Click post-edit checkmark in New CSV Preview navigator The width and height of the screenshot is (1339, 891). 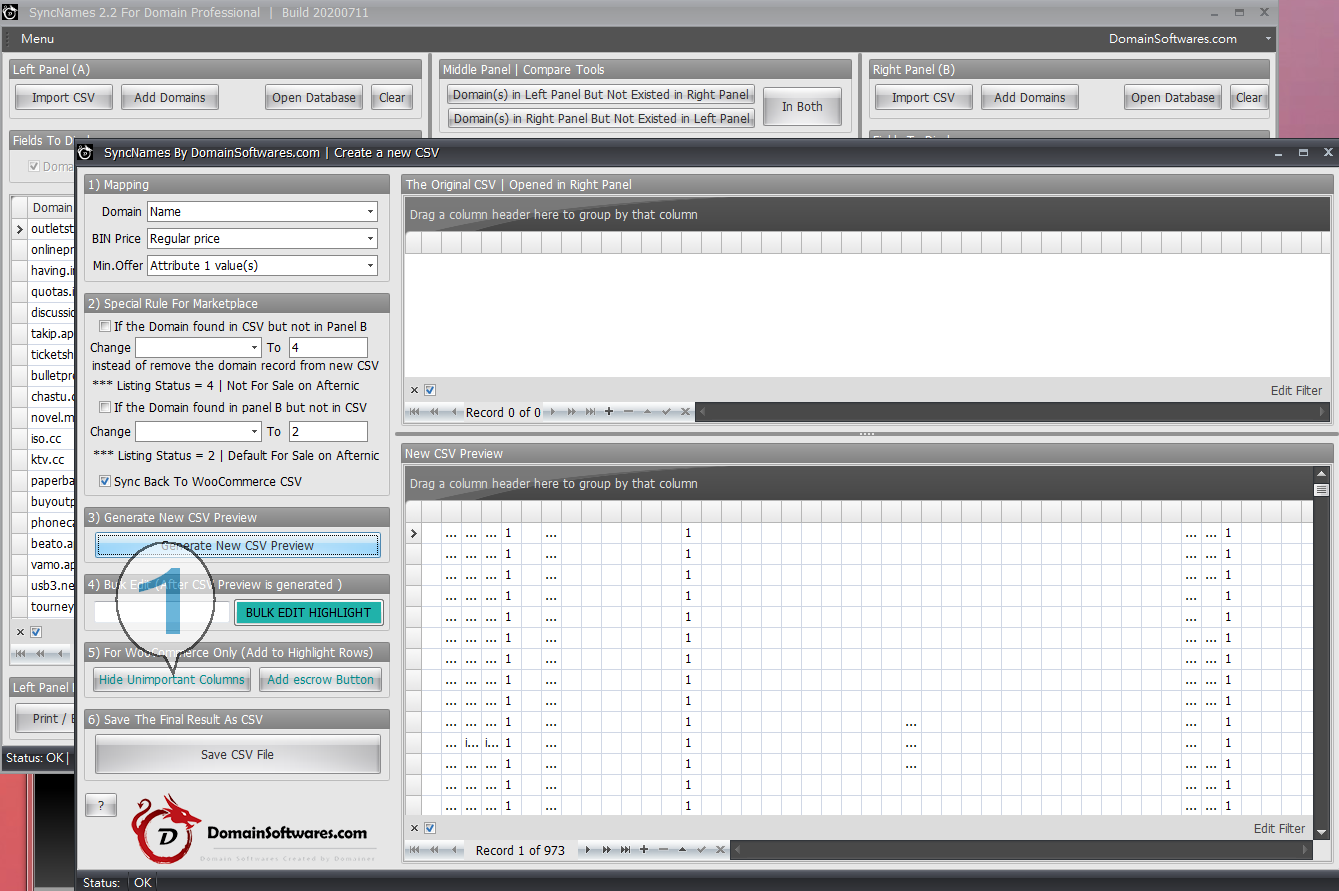701,850
